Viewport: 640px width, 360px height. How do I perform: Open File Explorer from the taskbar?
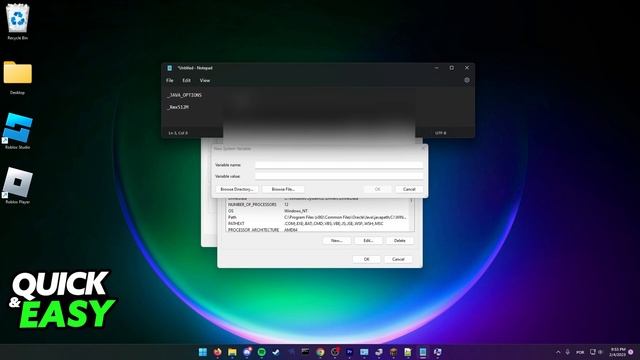232,352
